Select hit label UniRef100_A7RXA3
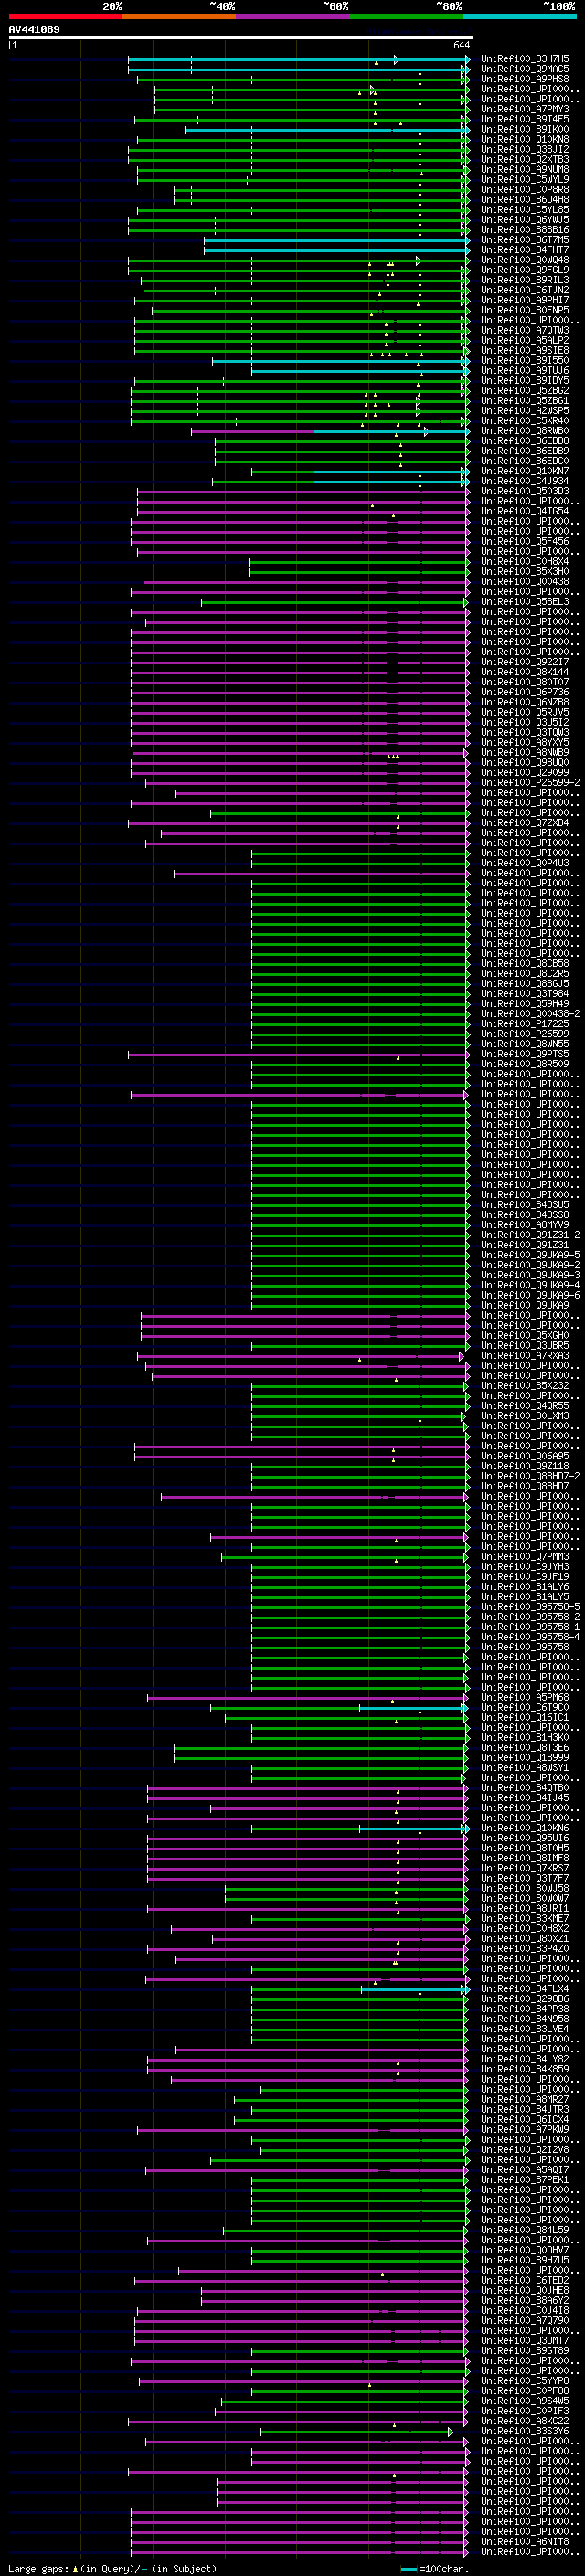This screenshot has width=585, height=2576. [525, 1356]
